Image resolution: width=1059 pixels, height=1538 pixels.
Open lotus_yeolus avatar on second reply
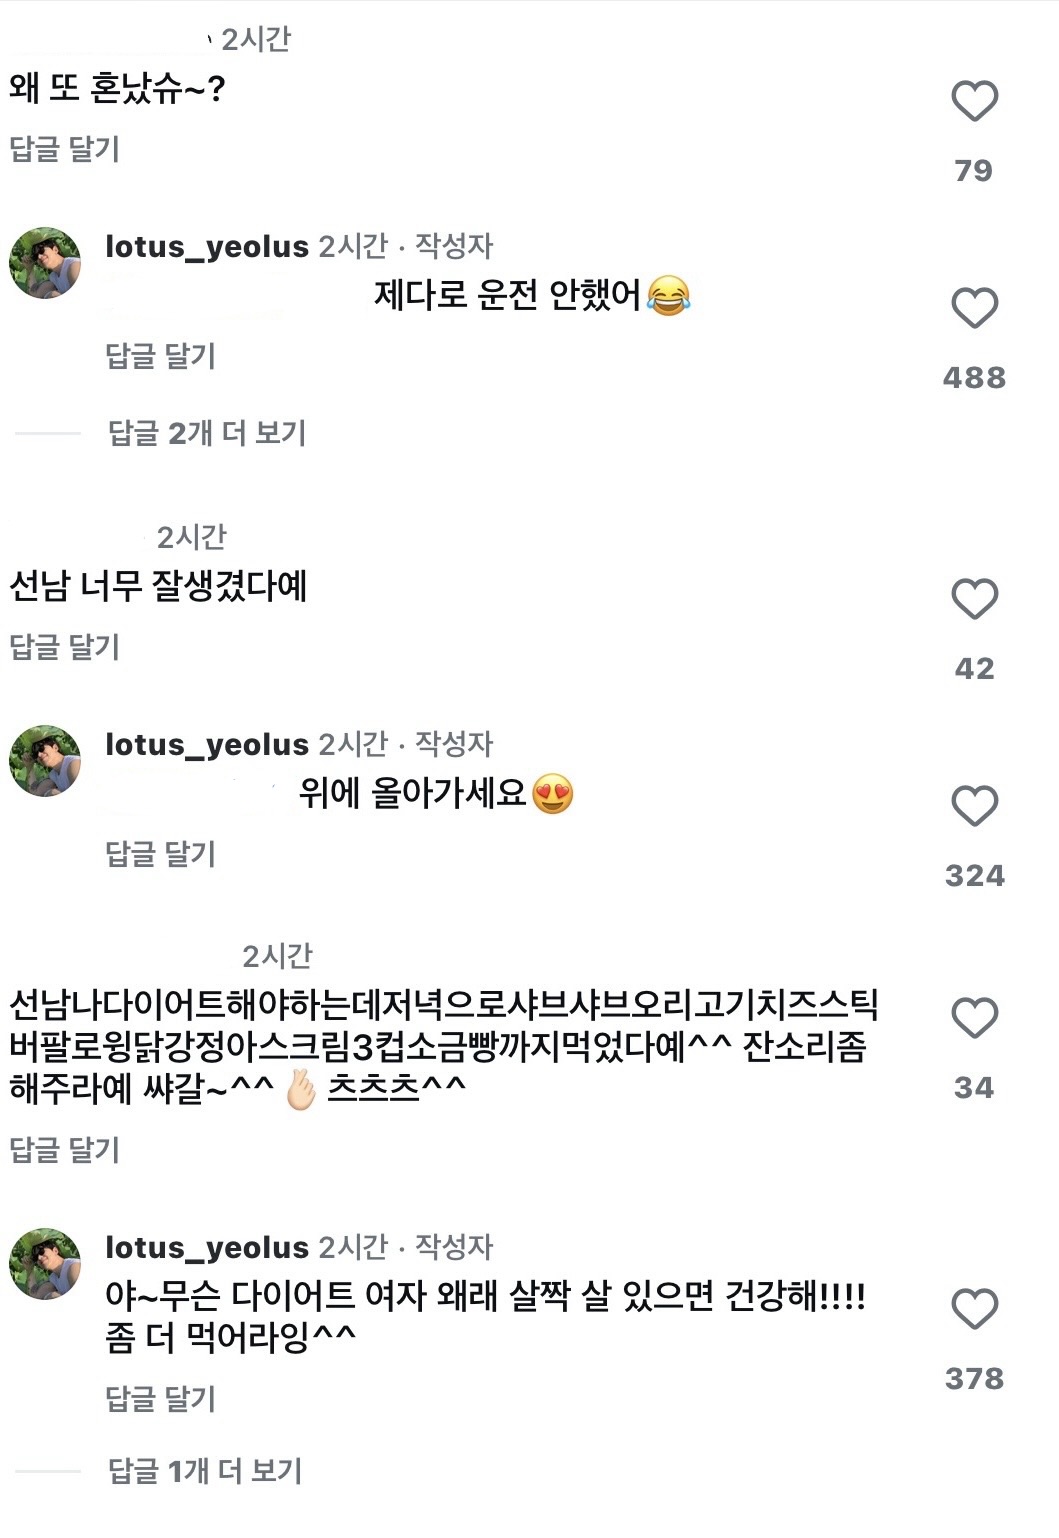[45, 761]
